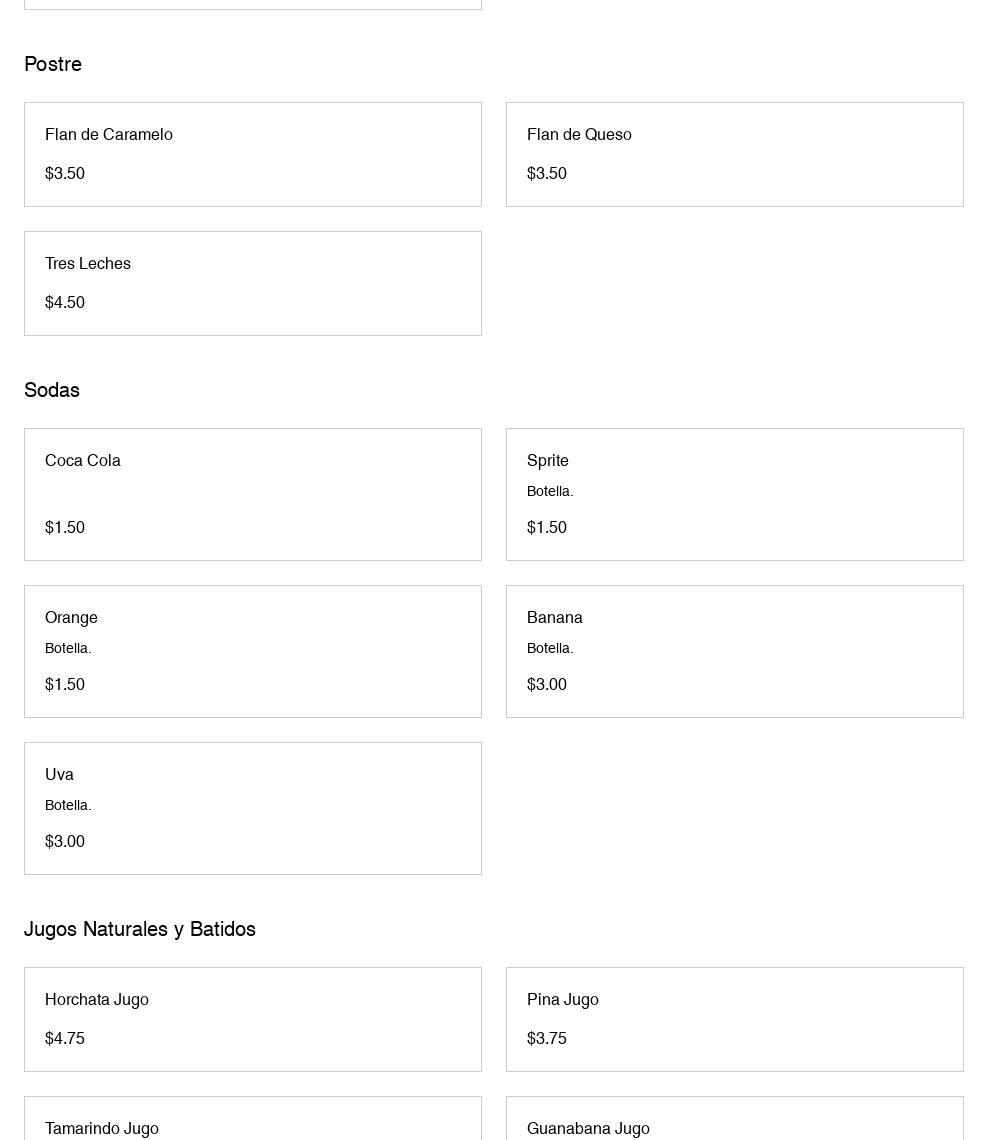
Task: Click the Jugos Naturales y Batidos heading
Action: coord(140,929)
